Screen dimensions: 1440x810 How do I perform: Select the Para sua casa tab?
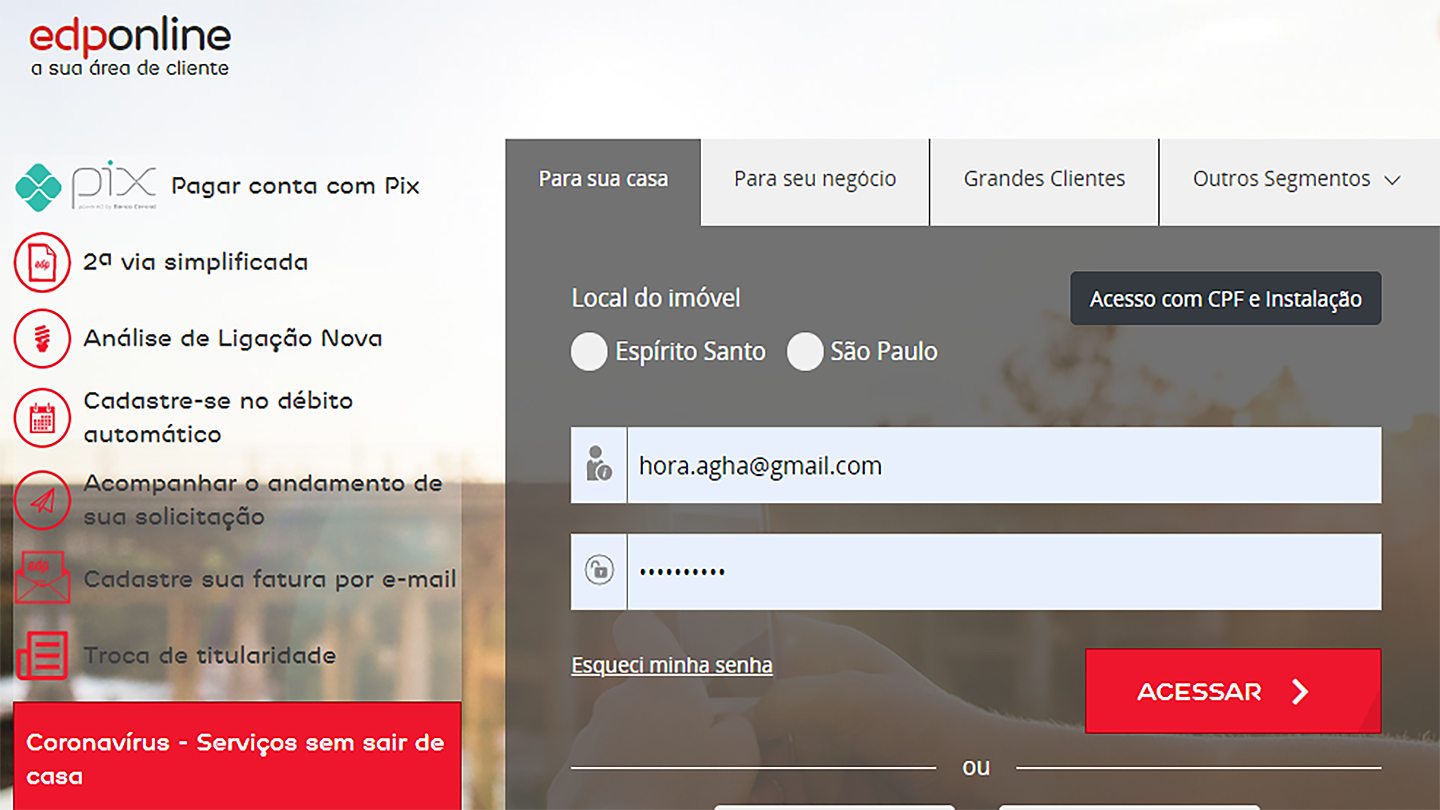tap(603, 180)
